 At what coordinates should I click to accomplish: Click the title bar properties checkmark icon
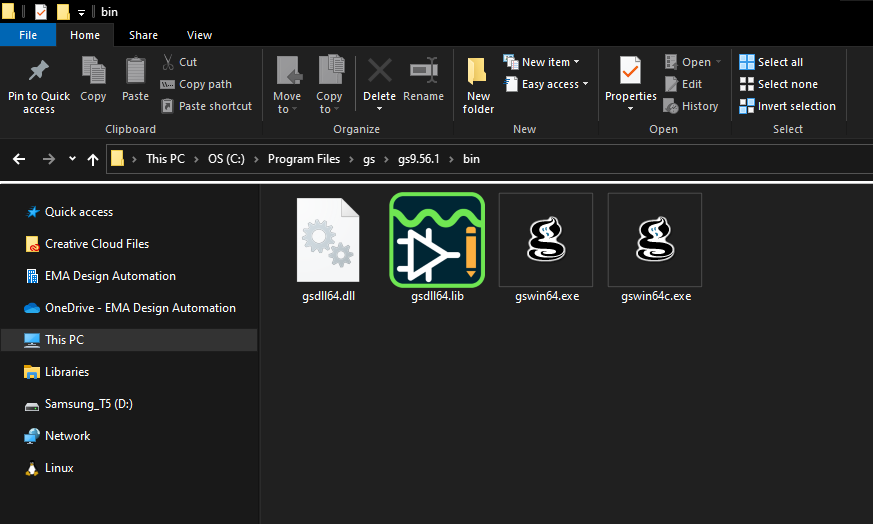pyautogui.click(x=41, y=12)
